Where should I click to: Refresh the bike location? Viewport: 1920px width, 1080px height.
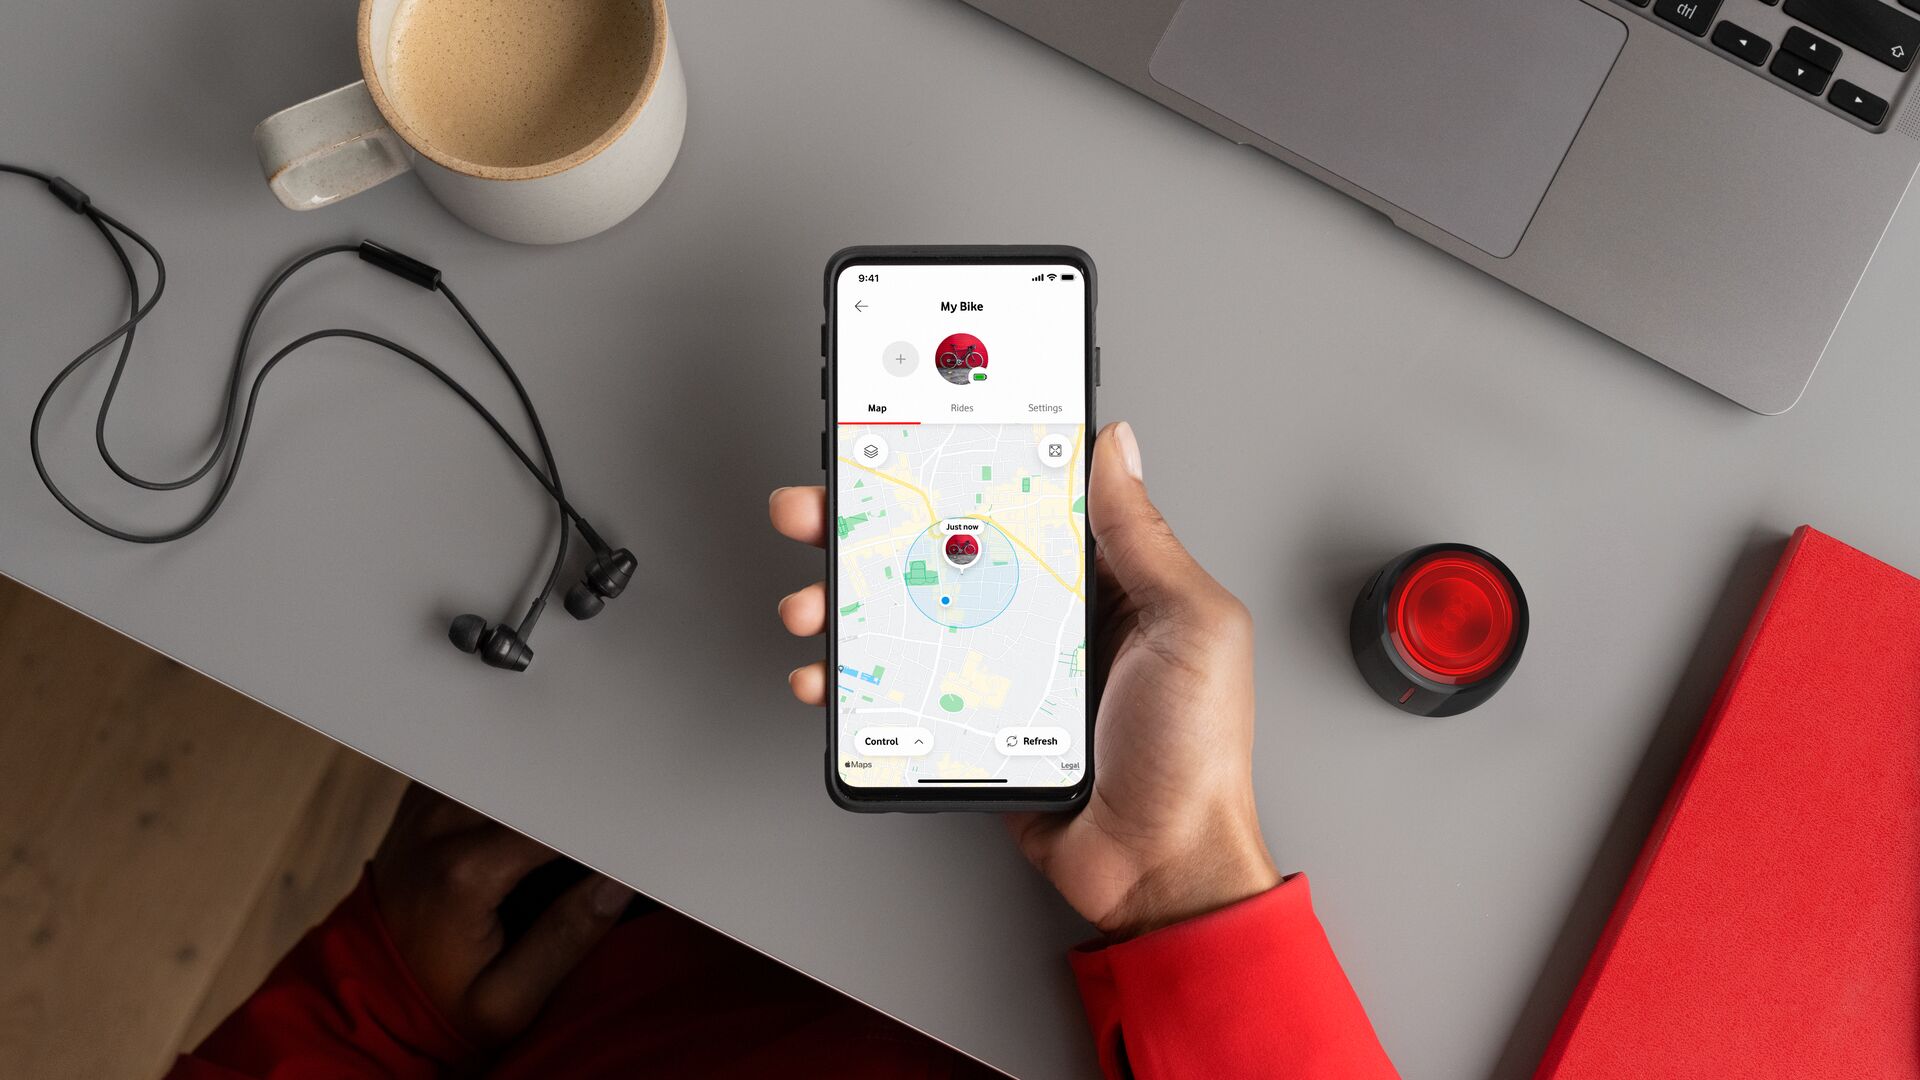click(x=1033, y=741)
